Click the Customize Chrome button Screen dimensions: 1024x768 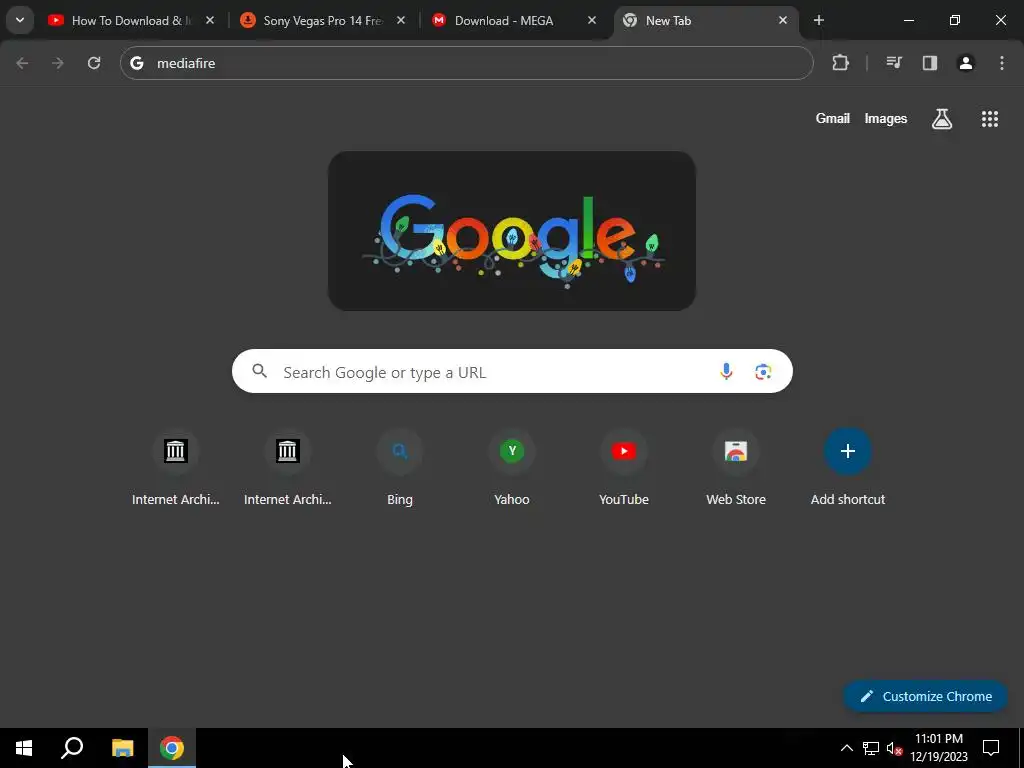point(925,696)
